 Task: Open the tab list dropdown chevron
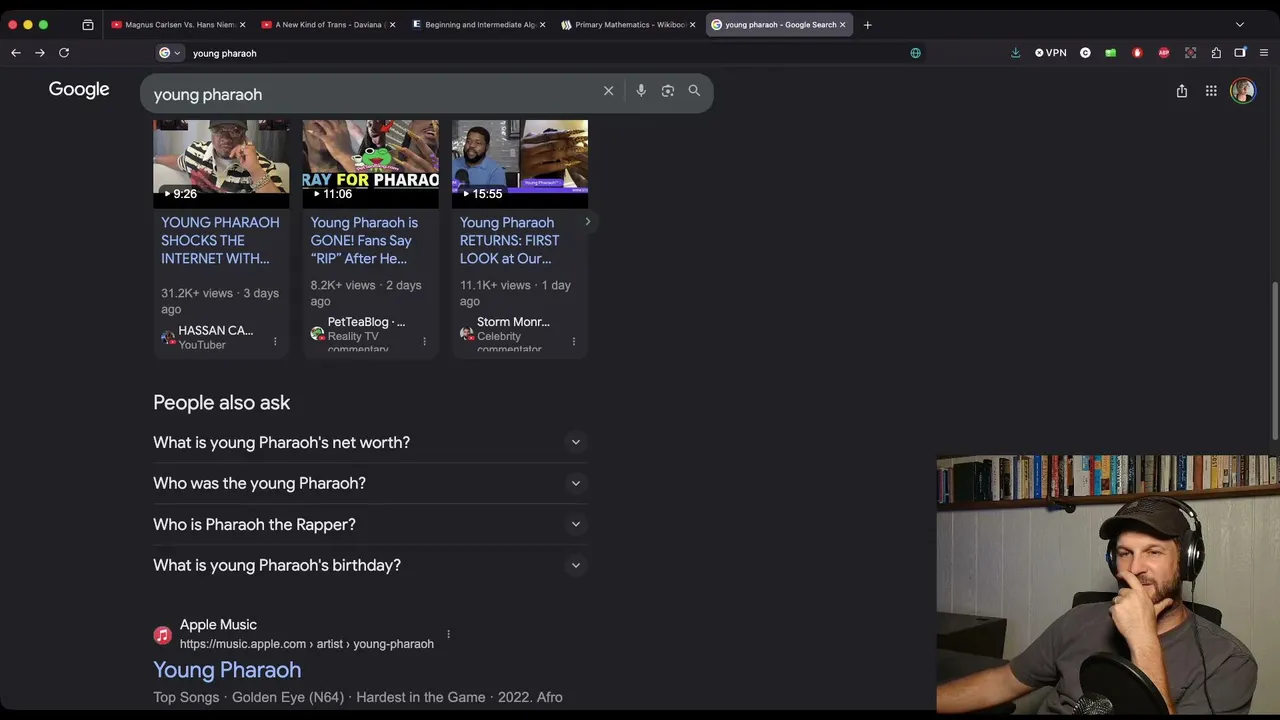(1240, 25)
